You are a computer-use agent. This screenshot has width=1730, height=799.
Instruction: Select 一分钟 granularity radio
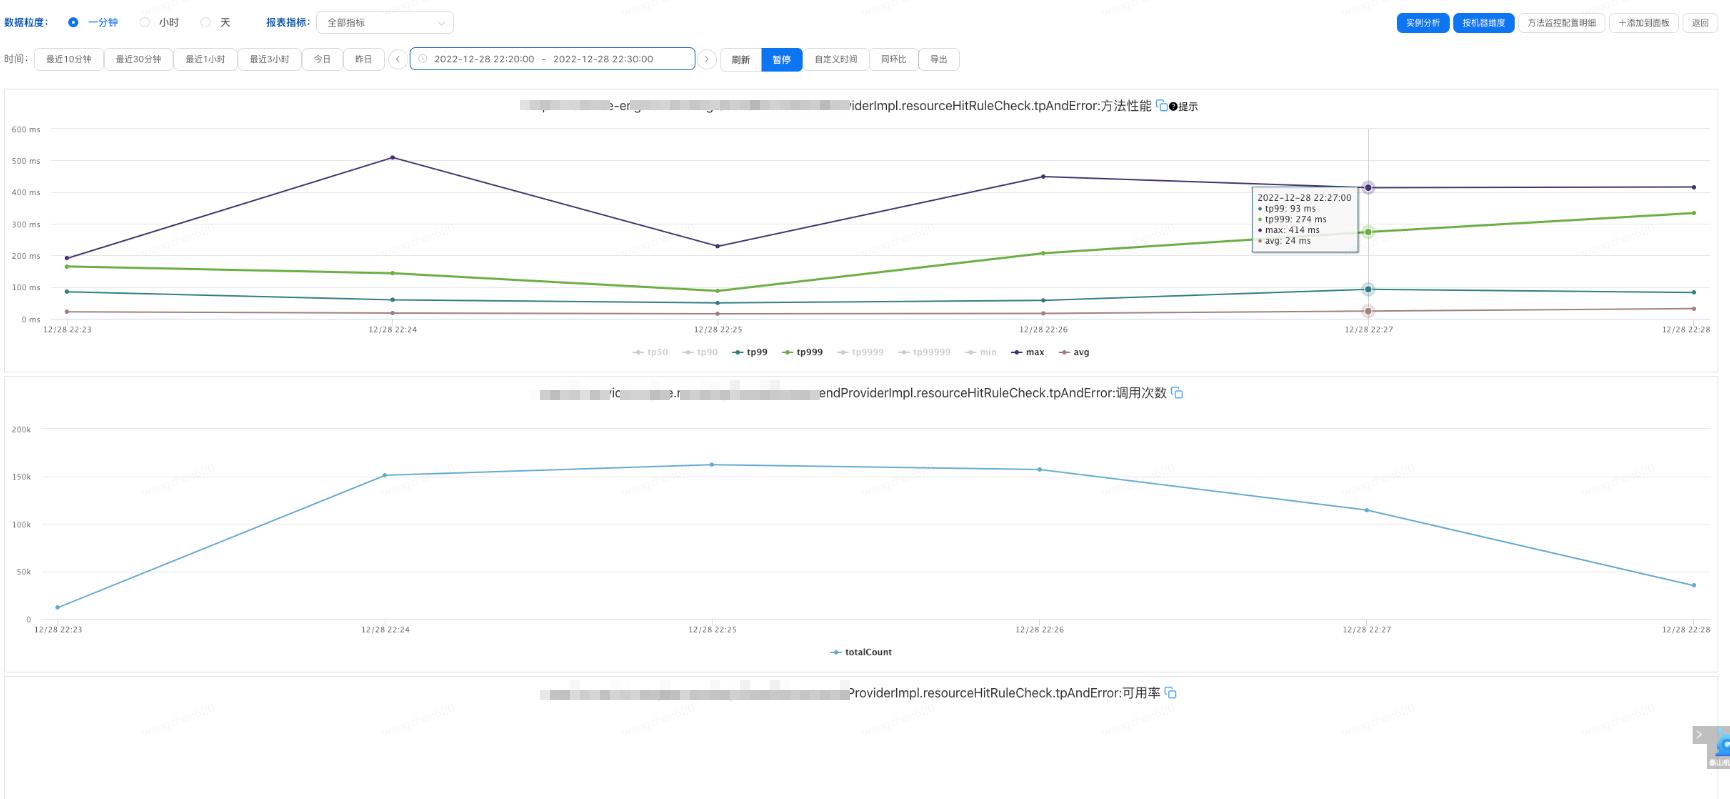point(73,22)
